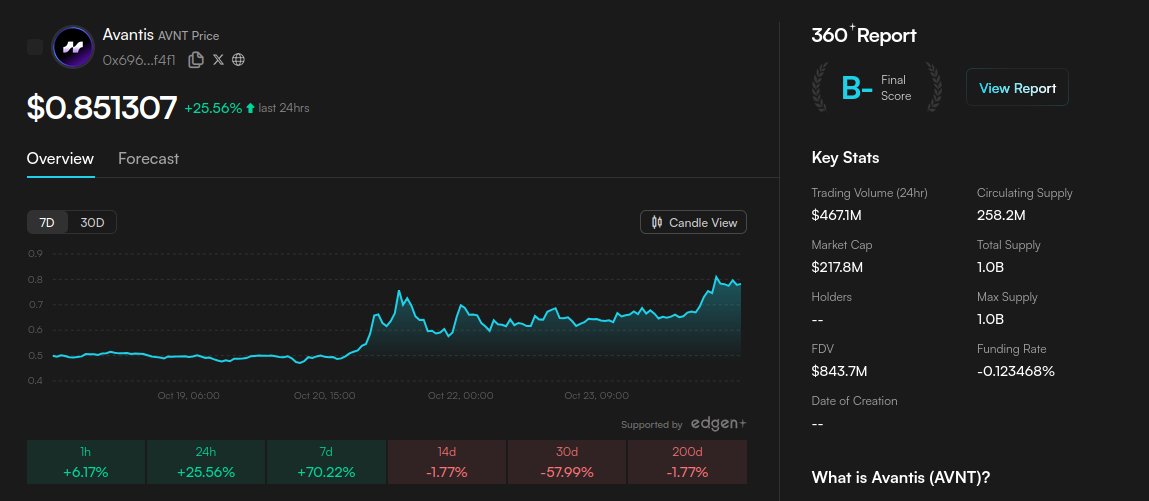Image resolution: width=1149 pixels, height=501 pixels.
Task: Tick the checkbox beside Avantis logo
Action: [34, 47]
